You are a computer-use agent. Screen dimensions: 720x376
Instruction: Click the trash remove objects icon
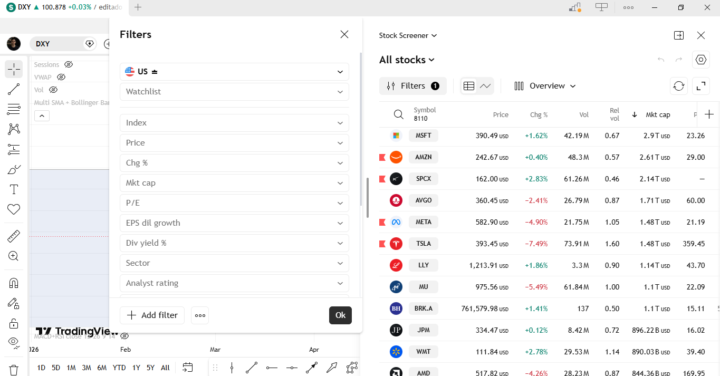pyautogui.click(x=14, y=370)
